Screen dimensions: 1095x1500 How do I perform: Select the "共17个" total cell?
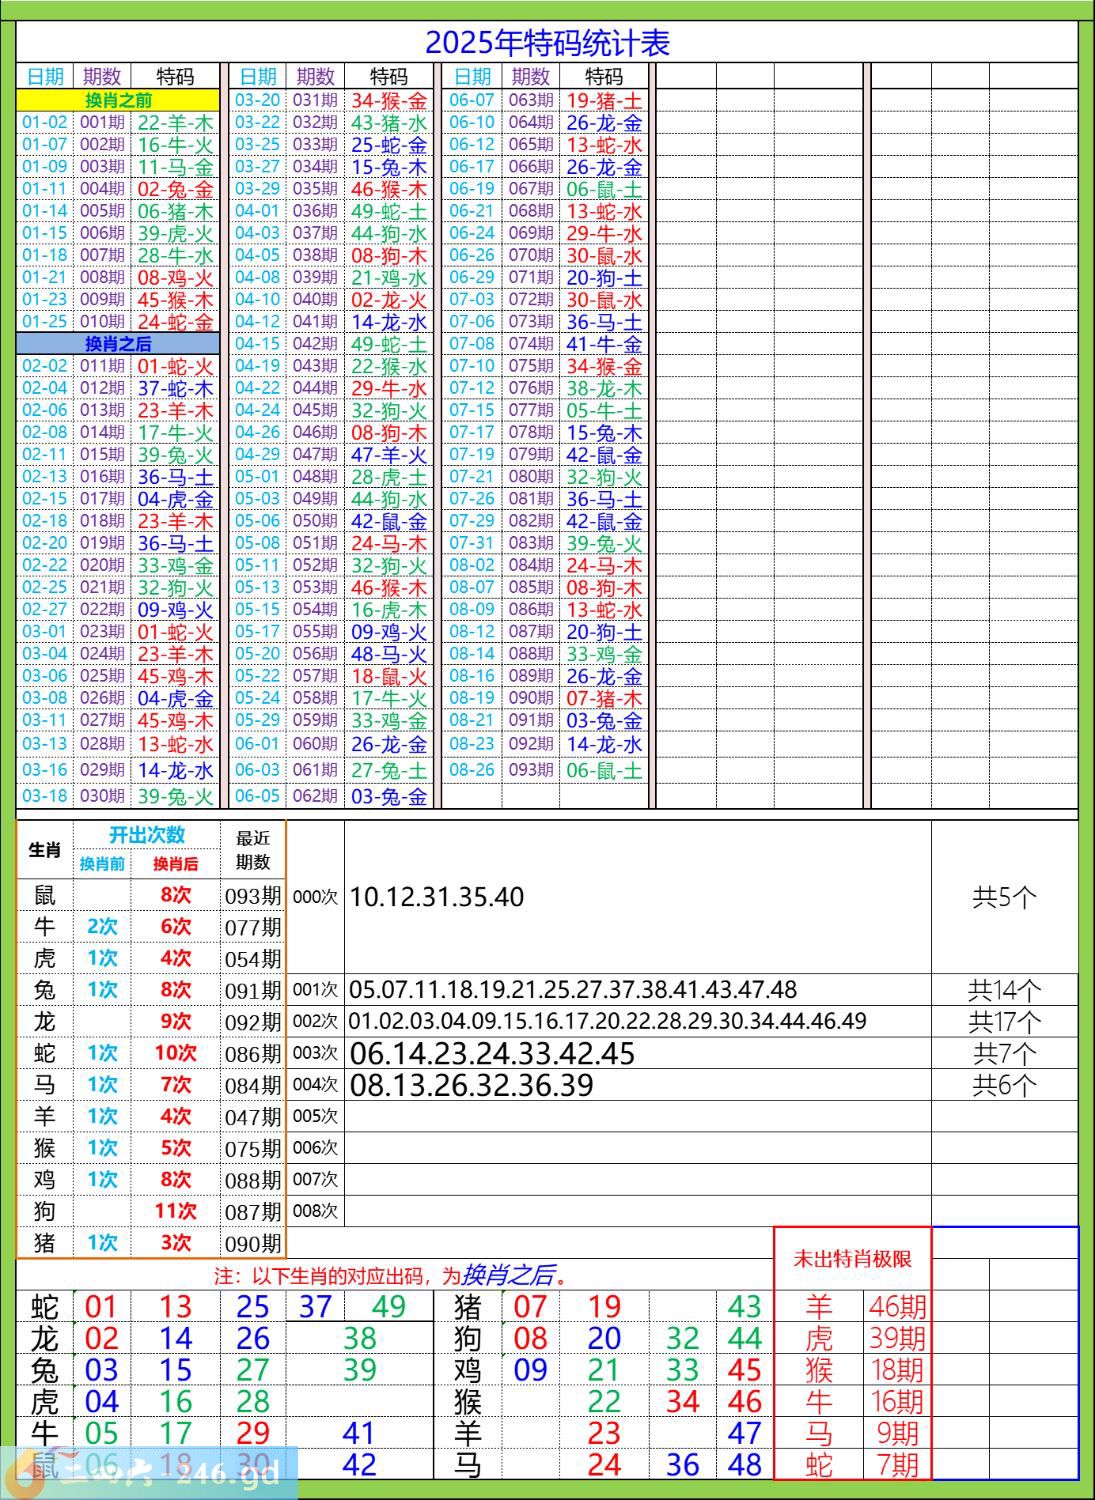click(1005, 1021)
